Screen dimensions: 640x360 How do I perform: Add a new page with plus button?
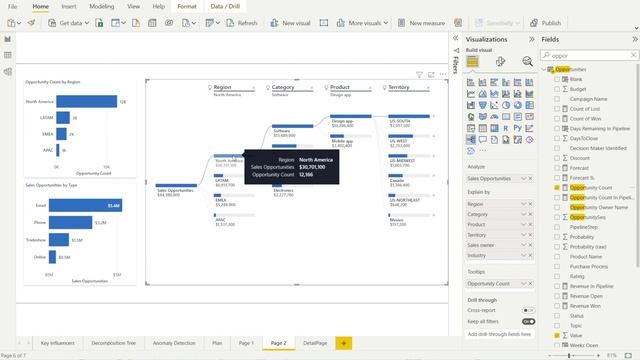click(344, 343)
